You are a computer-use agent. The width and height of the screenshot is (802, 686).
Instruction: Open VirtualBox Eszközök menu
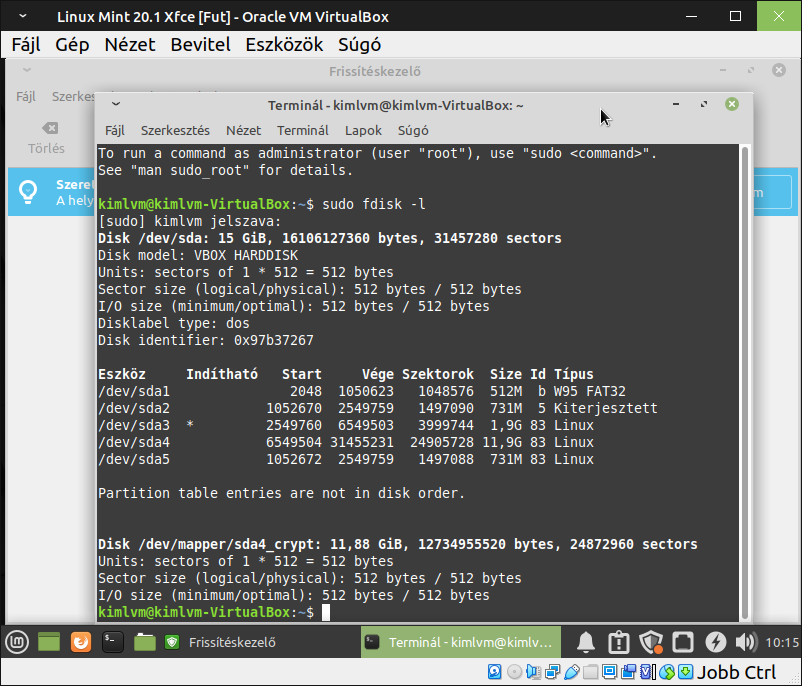click(284, 45)
